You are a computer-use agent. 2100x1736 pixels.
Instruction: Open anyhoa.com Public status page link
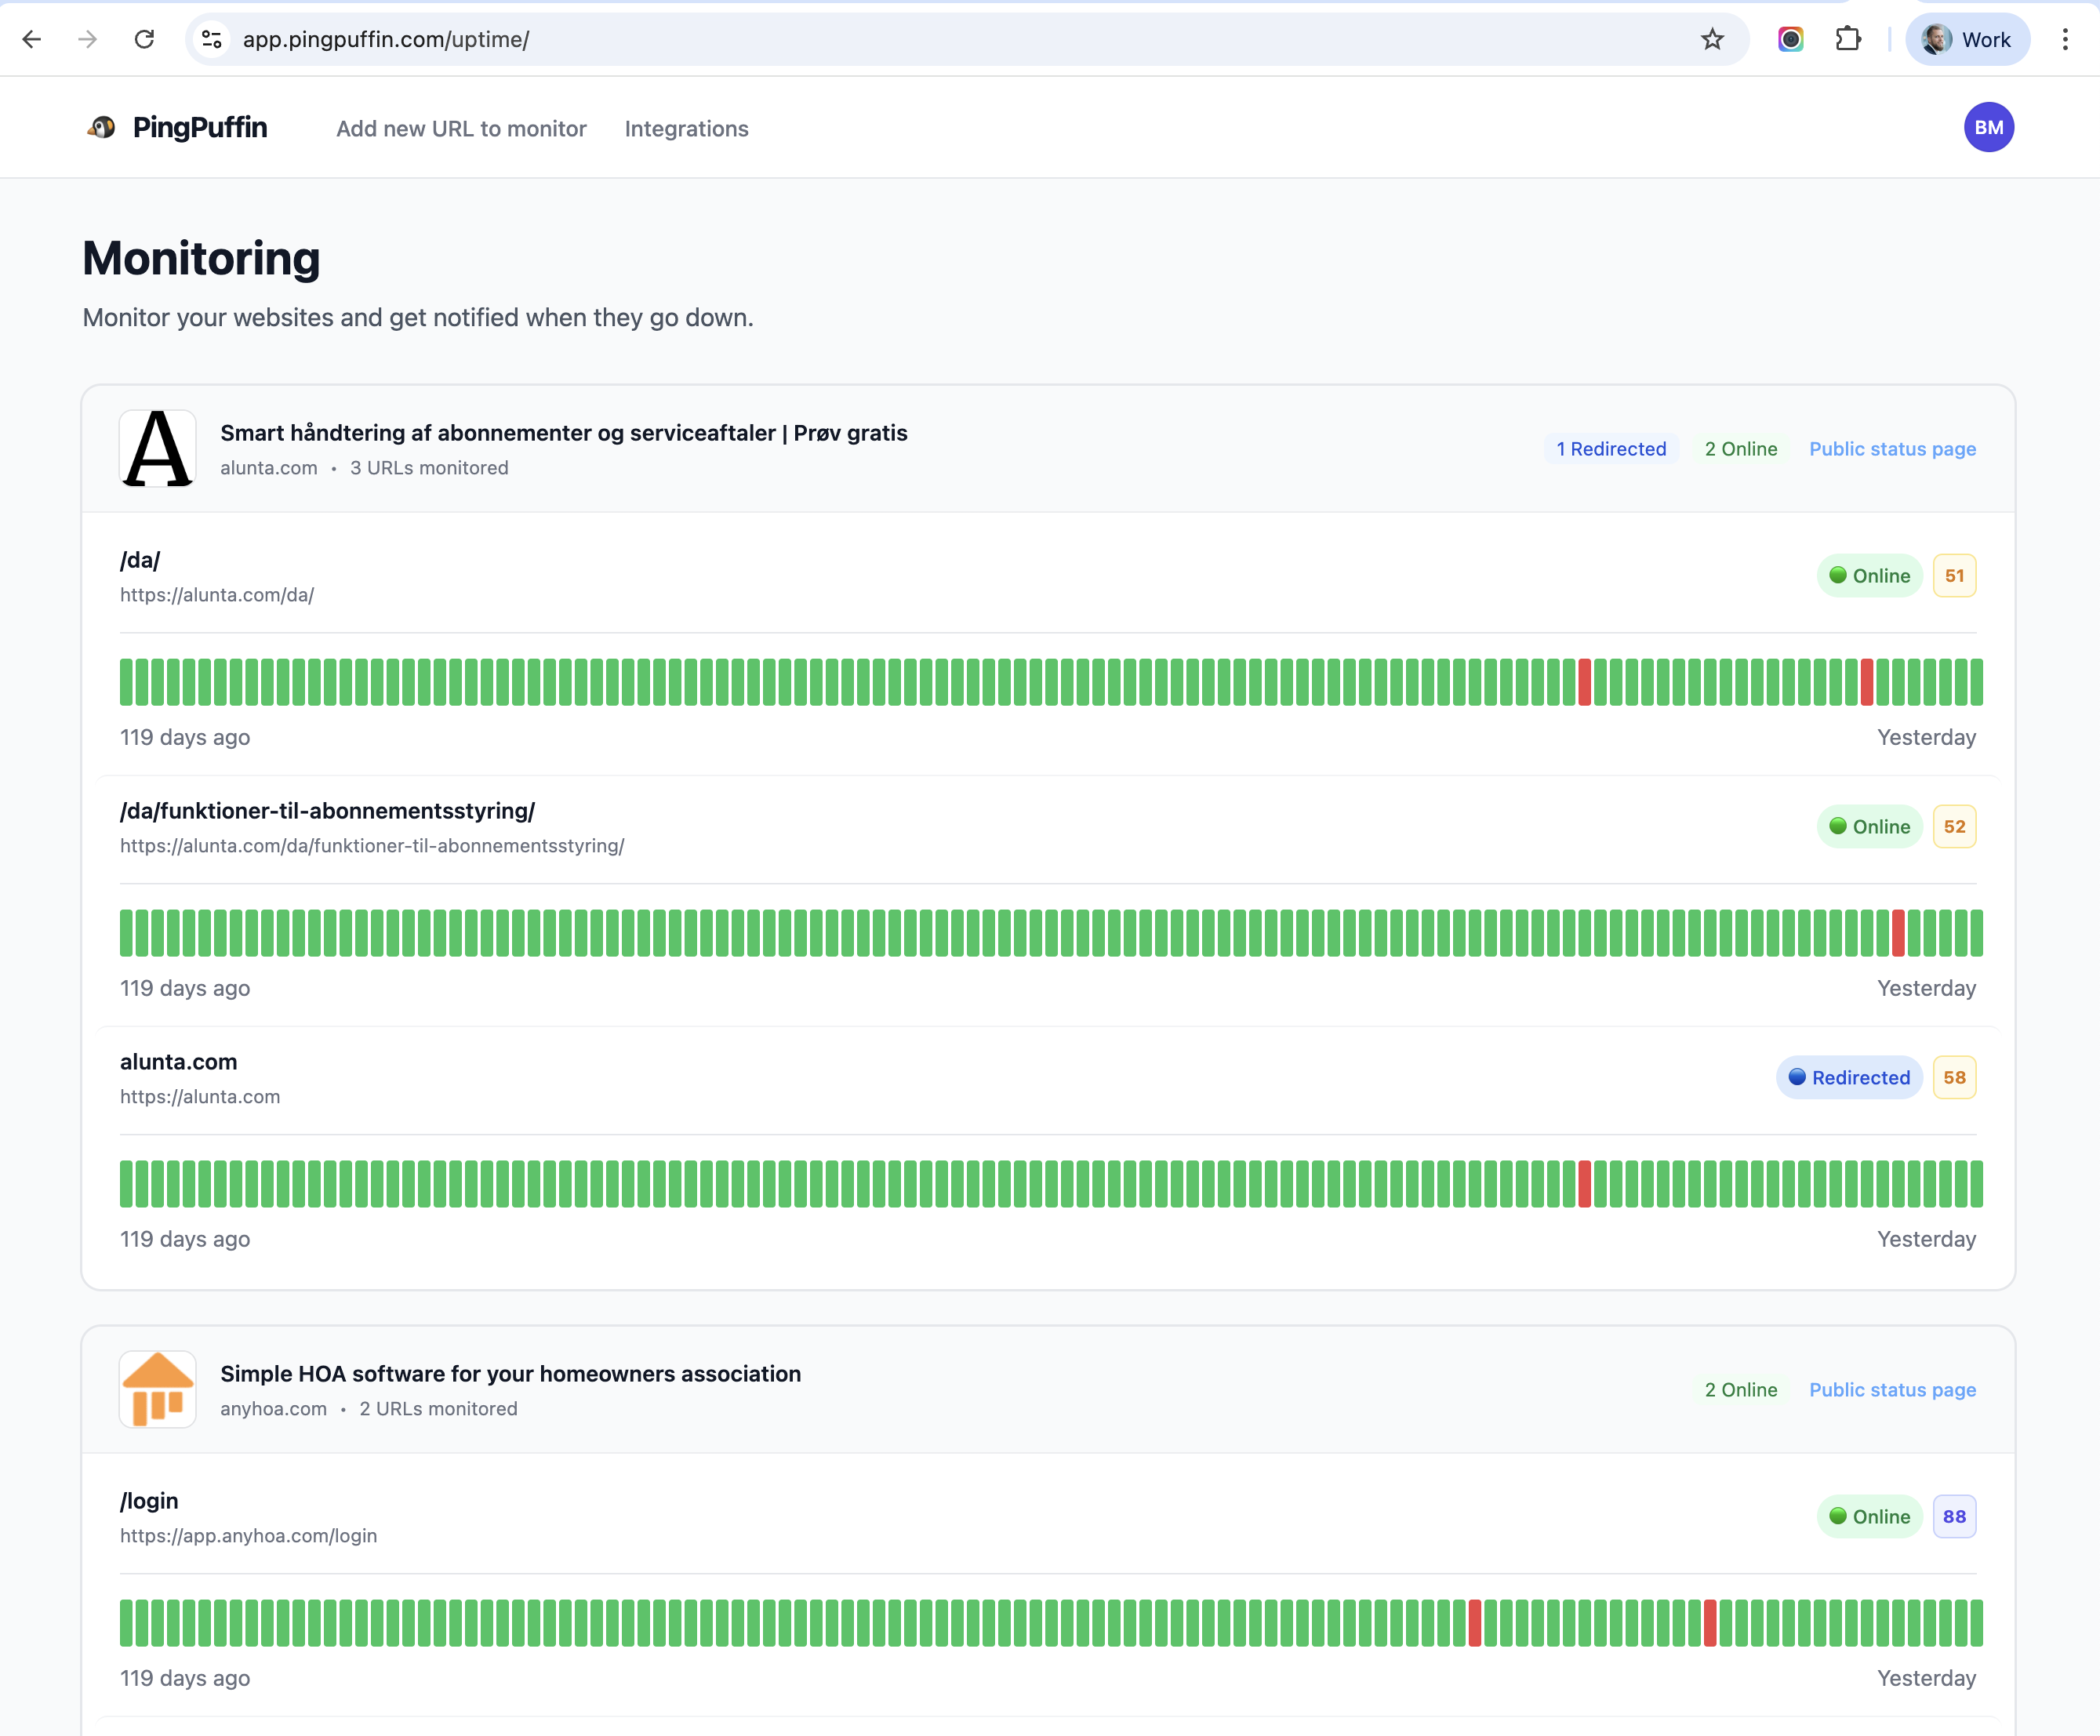click(x=1892, y=1389)
